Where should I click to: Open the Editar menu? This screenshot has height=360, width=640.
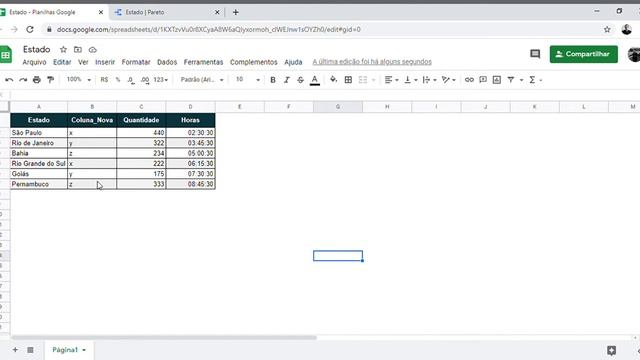click(x=62, y=62)
